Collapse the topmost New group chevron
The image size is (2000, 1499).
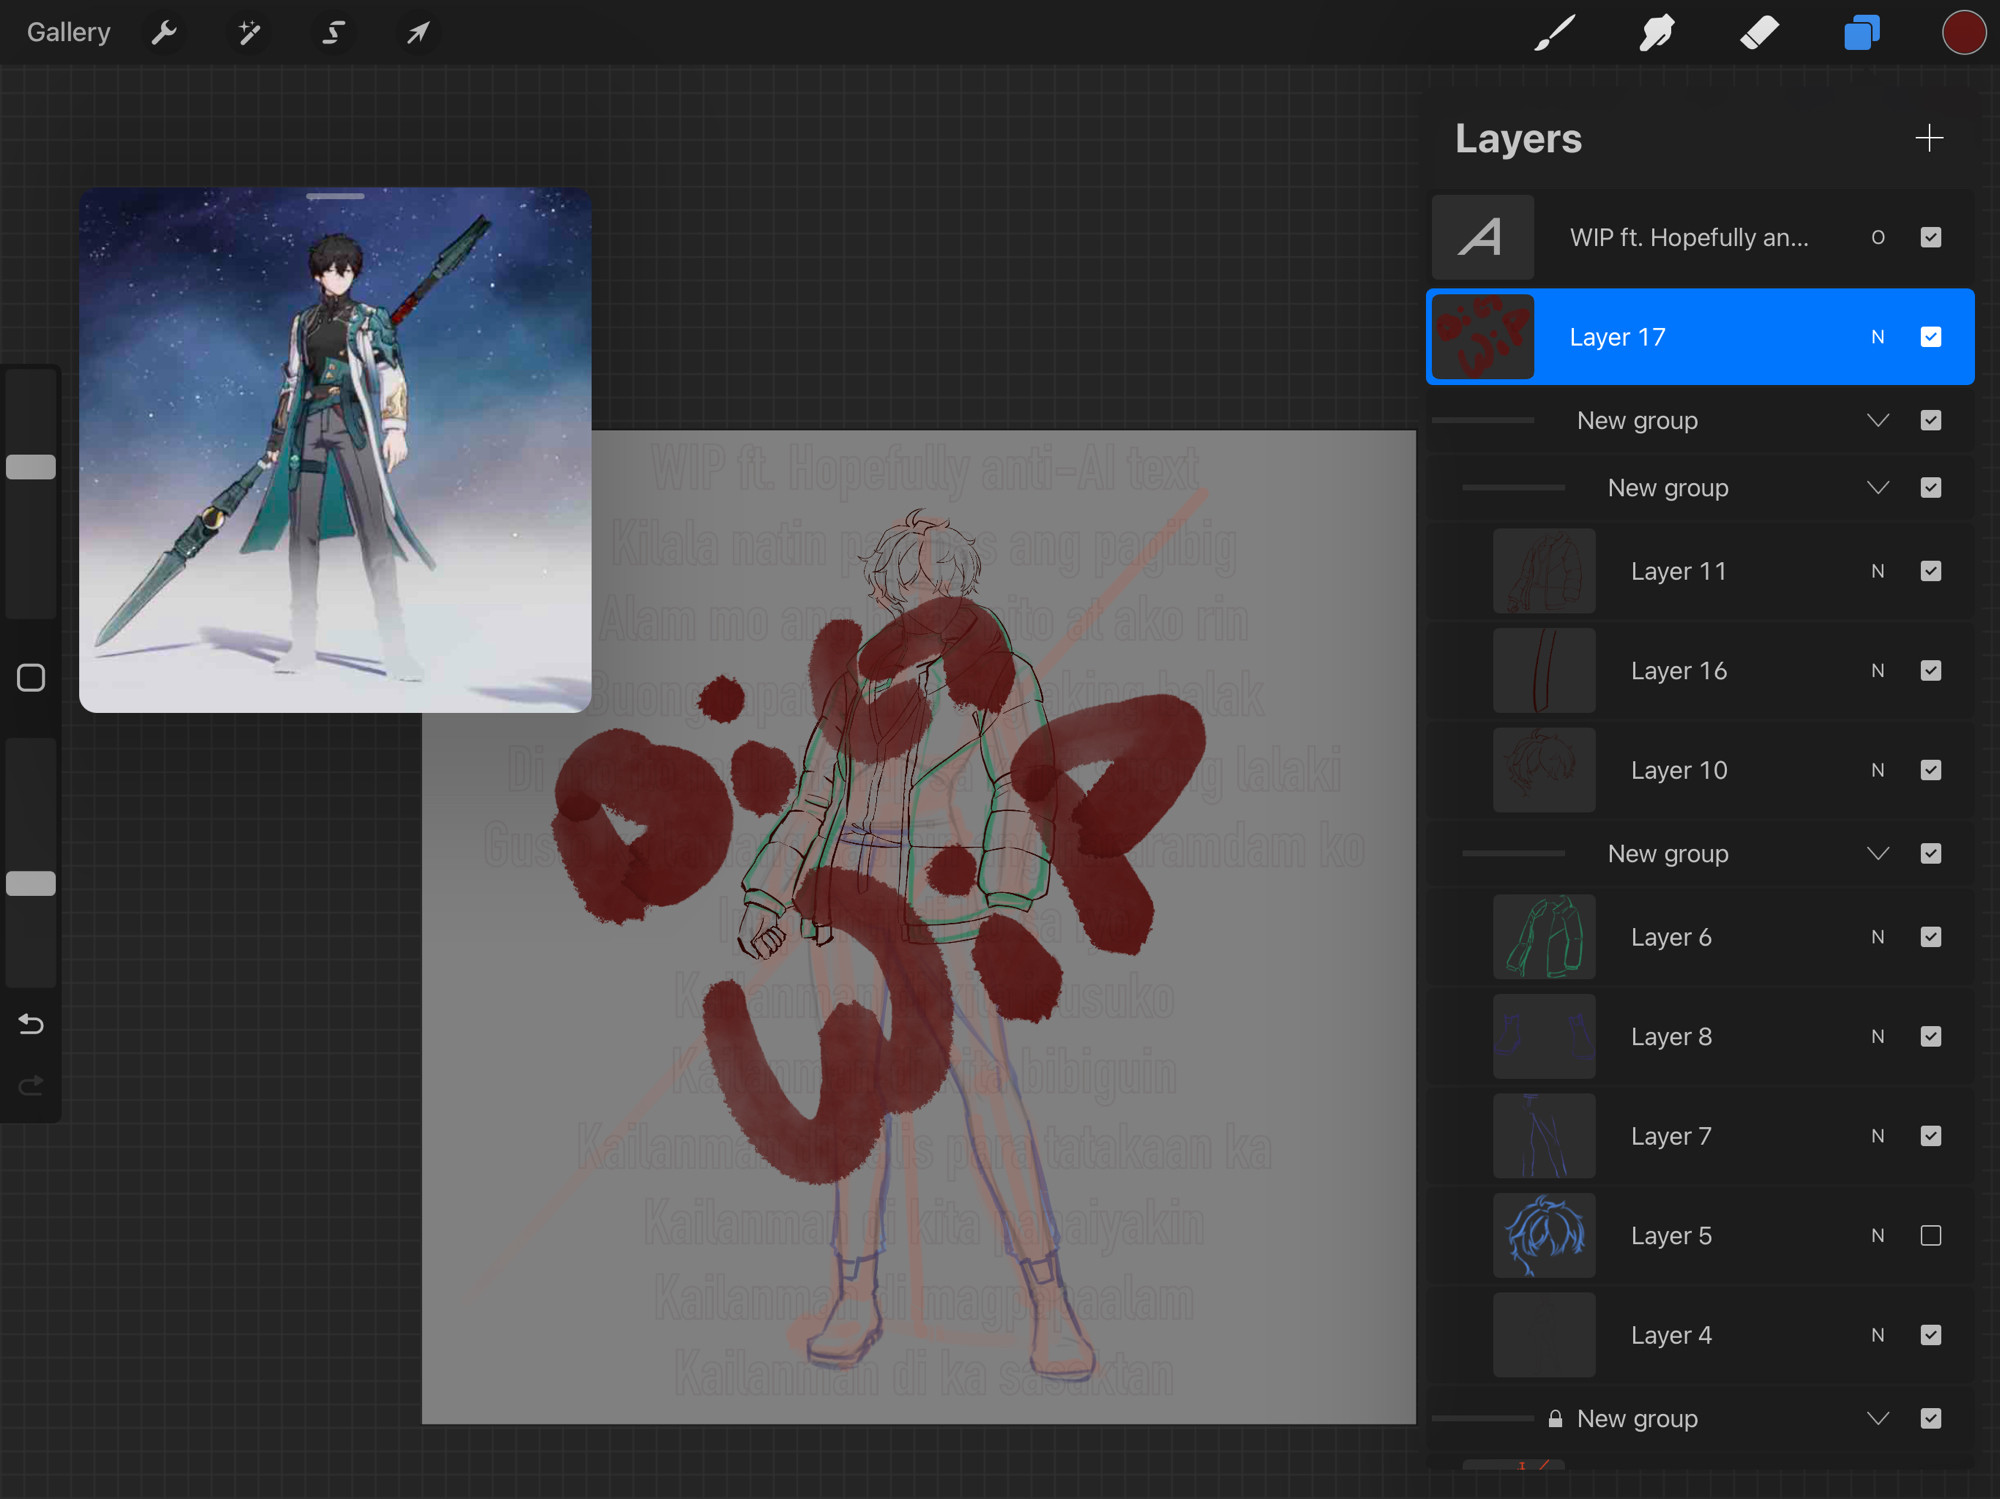click(x=1878, y=421)
